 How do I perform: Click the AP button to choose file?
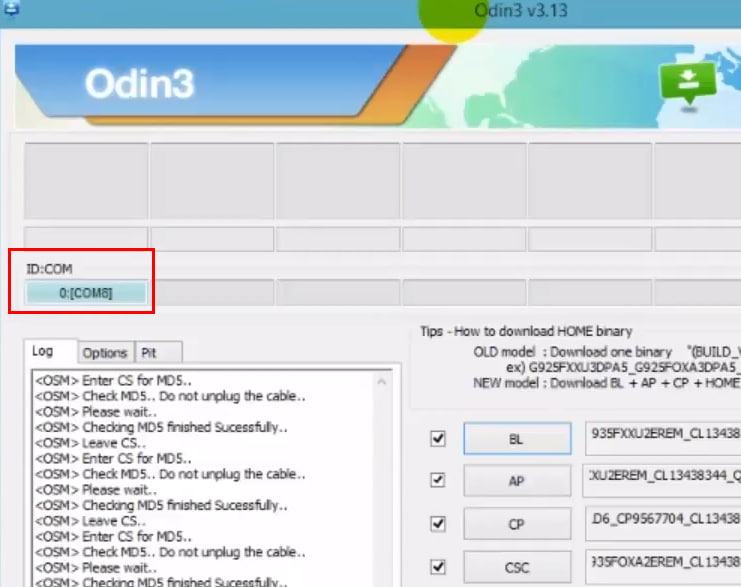517,481
